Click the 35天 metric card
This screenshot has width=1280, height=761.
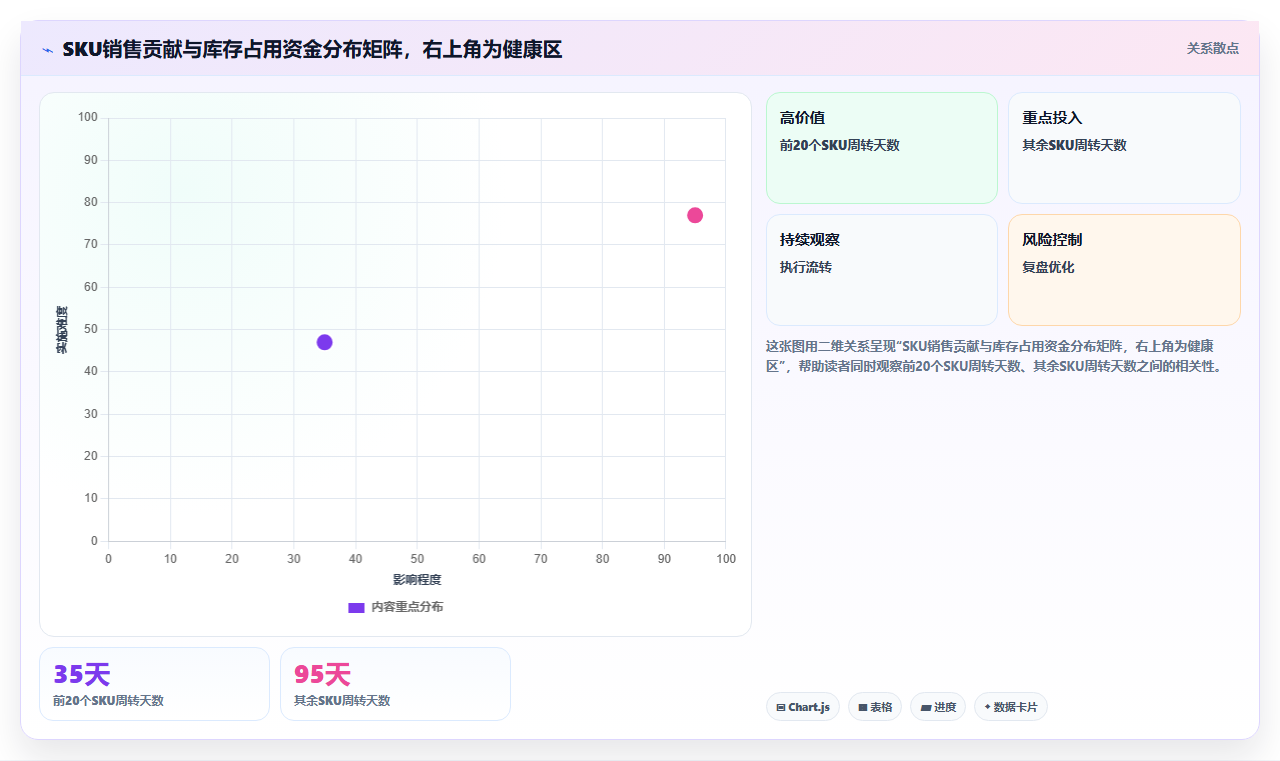point(154,684)
